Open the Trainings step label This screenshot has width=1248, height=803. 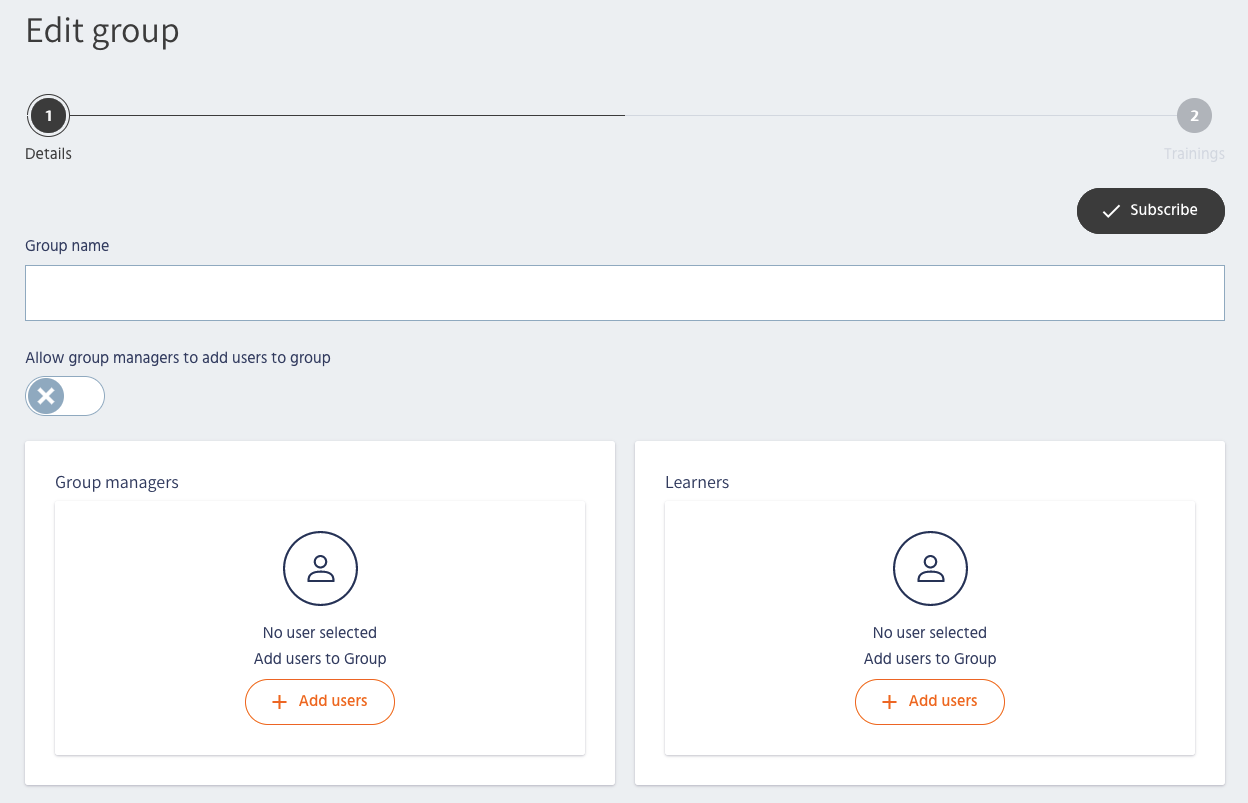(1194, 154)
